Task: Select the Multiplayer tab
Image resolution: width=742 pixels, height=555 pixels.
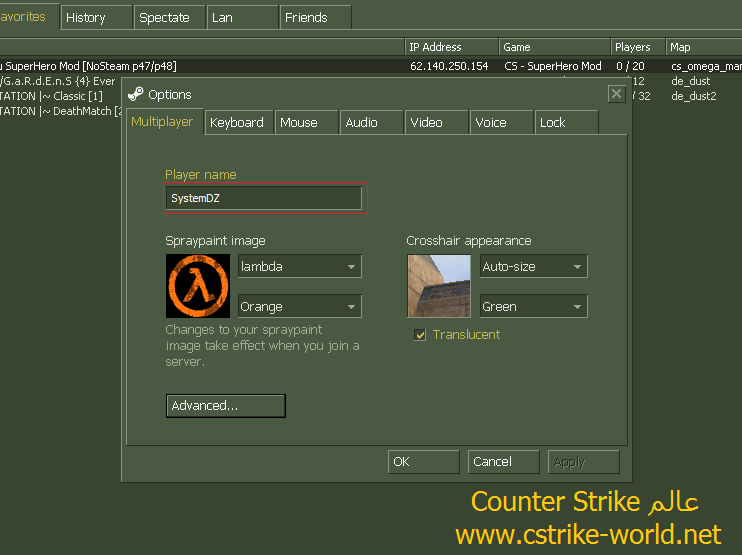Action: (x=165, y=122)
